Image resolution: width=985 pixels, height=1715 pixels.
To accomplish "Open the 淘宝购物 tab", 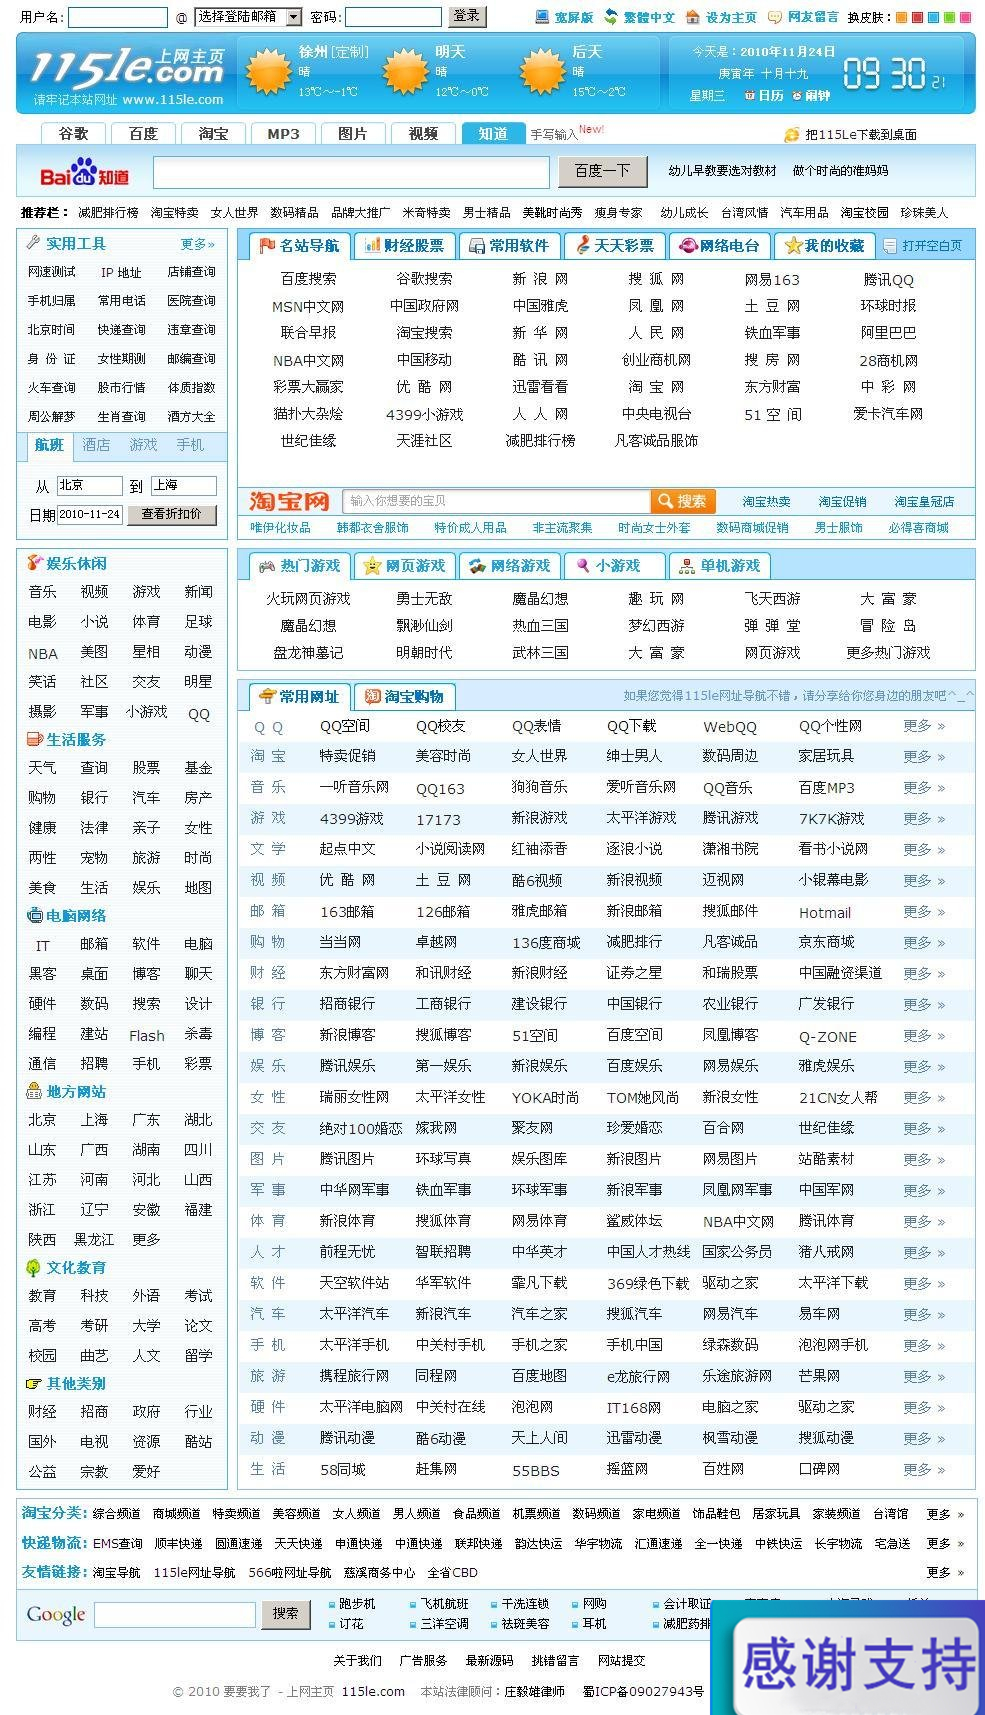I will (404, 696).
